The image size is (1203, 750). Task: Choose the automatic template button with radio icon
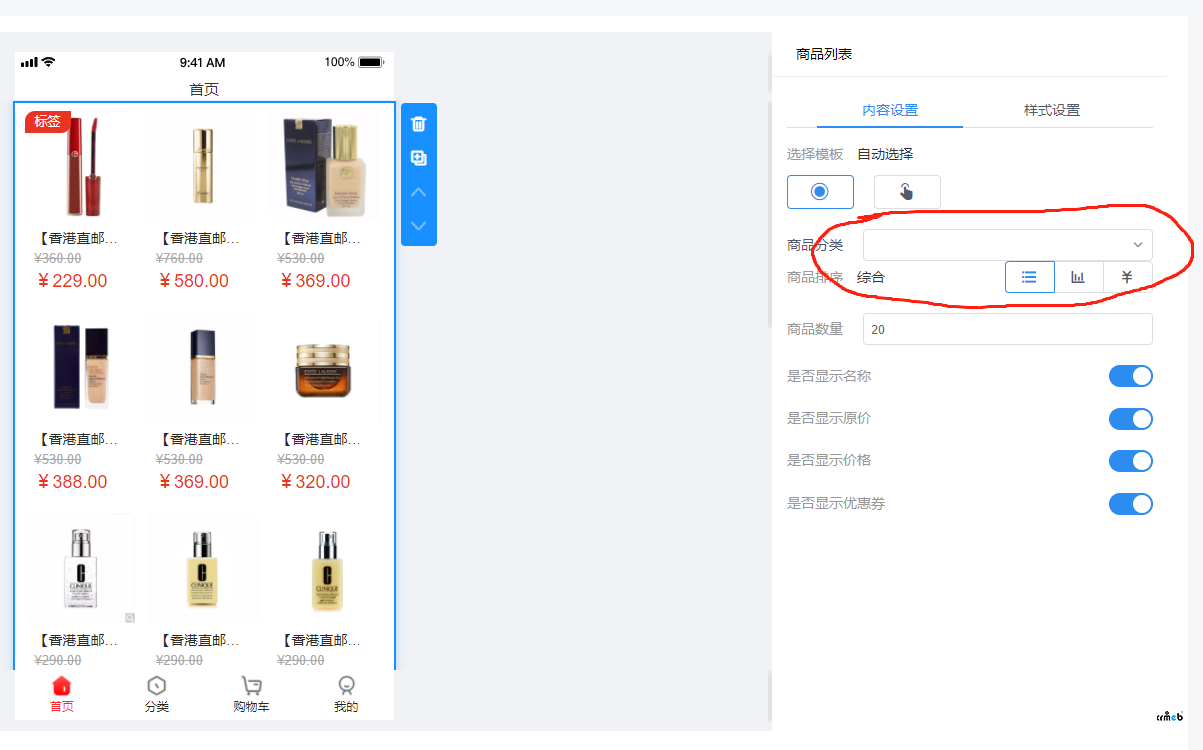pyautogui.click(x=820, y=192)
